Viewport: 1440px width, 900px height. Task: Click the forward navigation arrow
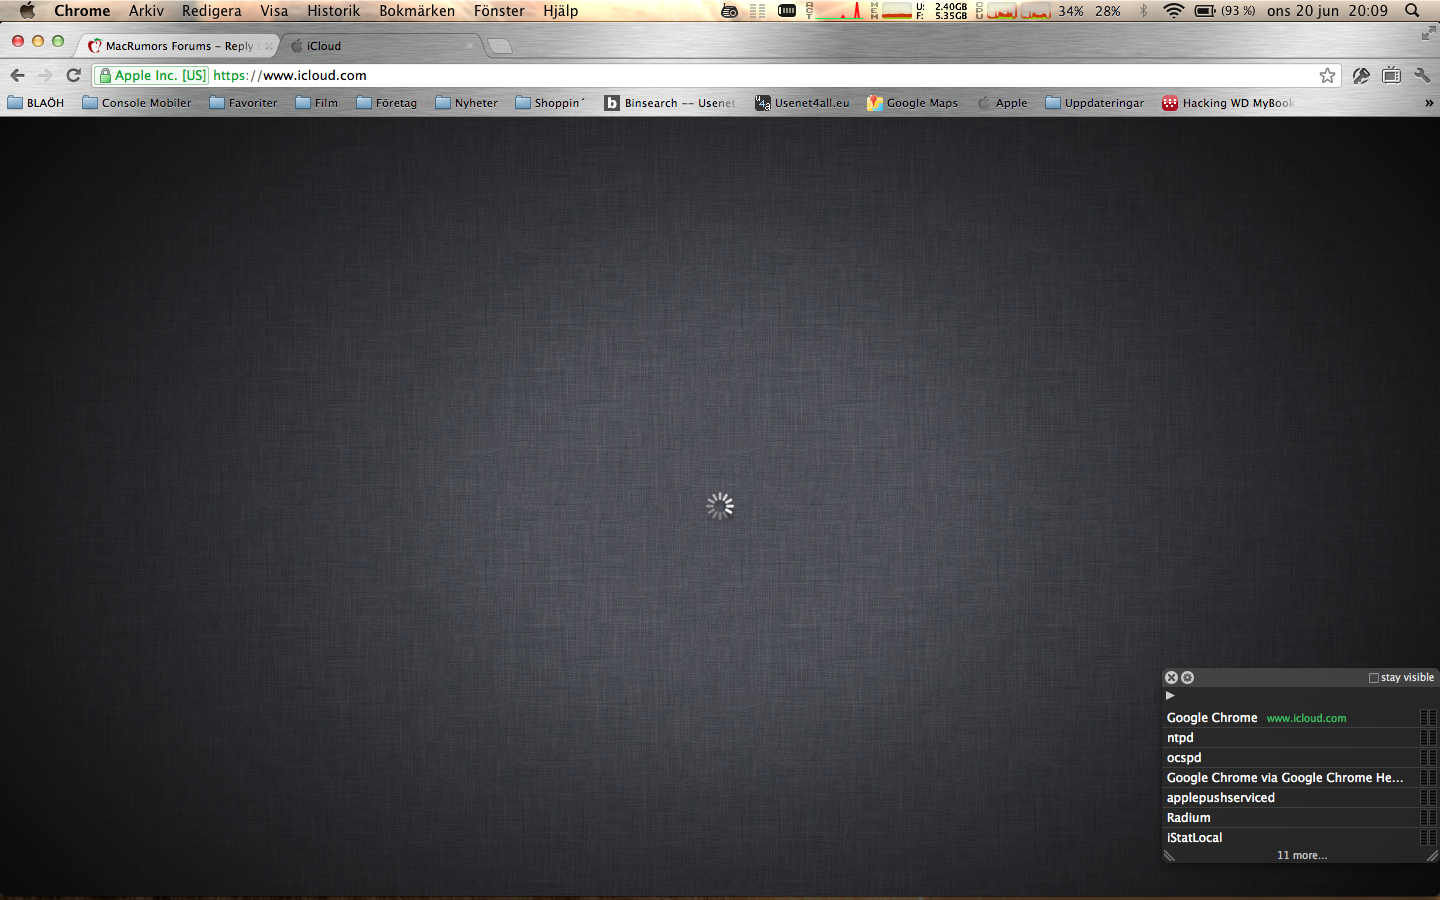(45, 75)
